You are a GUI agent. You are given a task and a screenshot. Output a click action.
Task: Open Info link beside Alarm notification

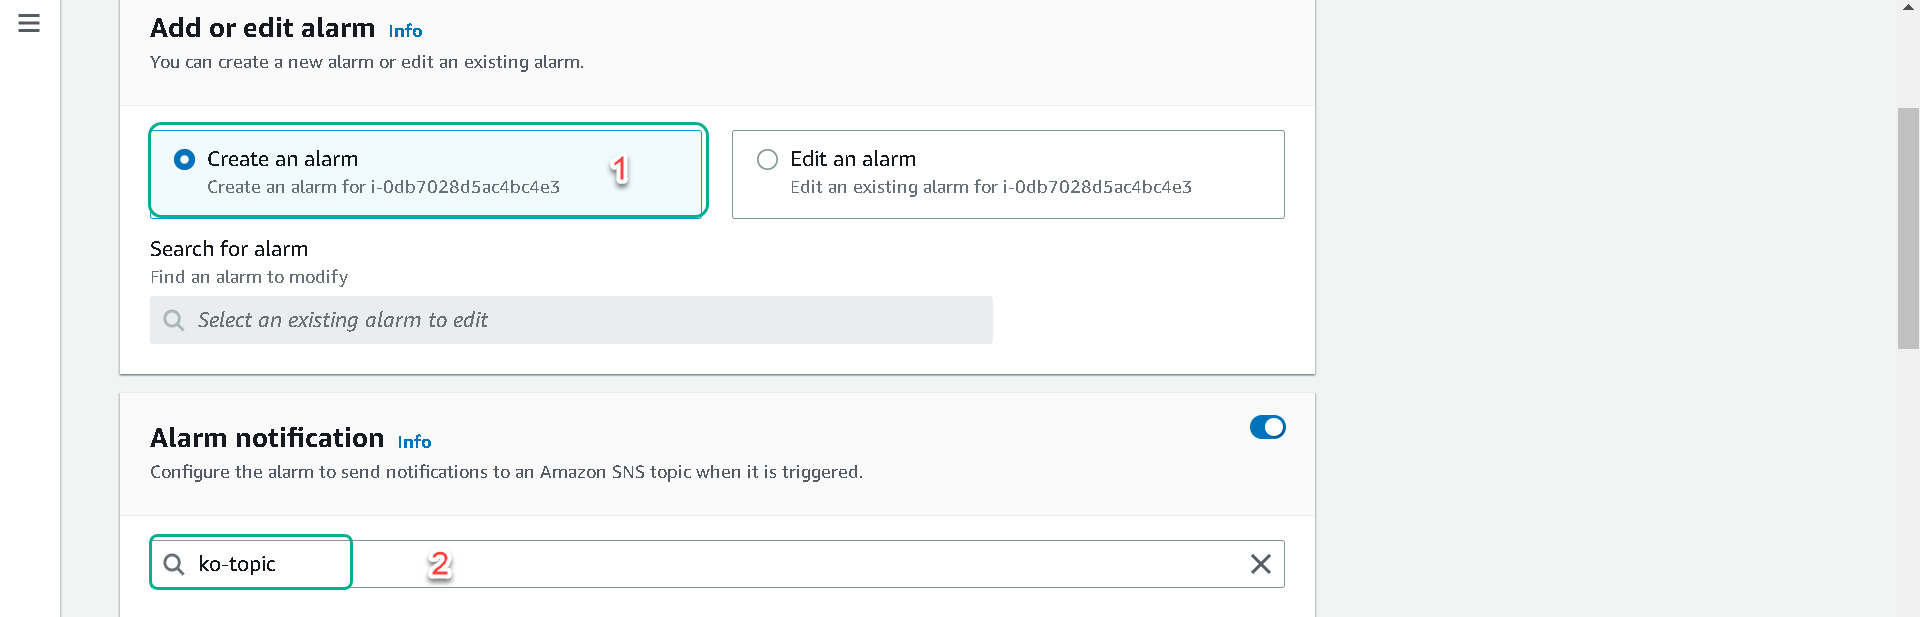pyautogui.click(x=414, y=442)
